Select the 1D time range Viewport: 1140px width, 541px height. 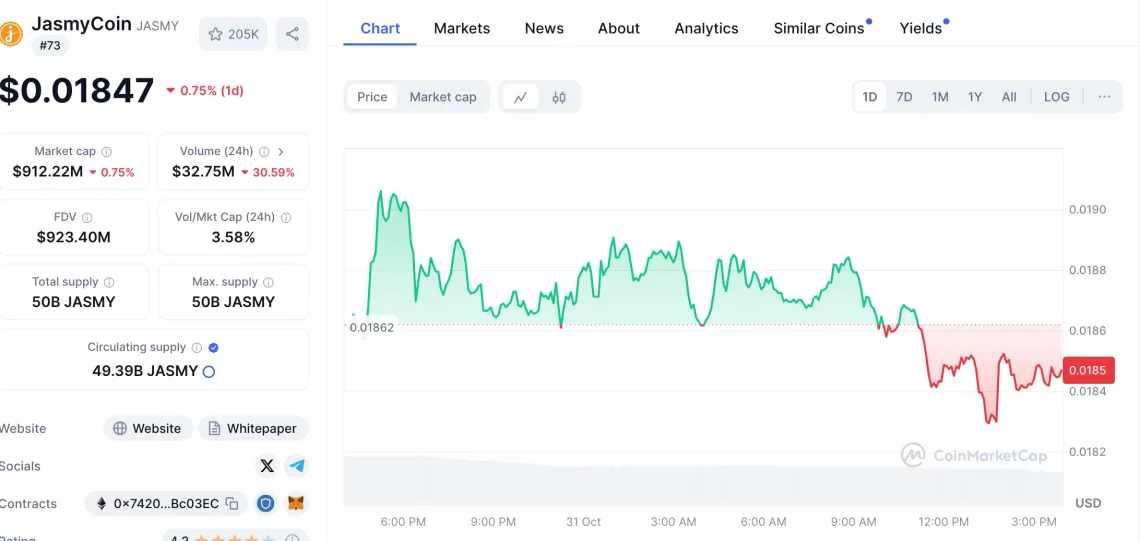point(870,97)
